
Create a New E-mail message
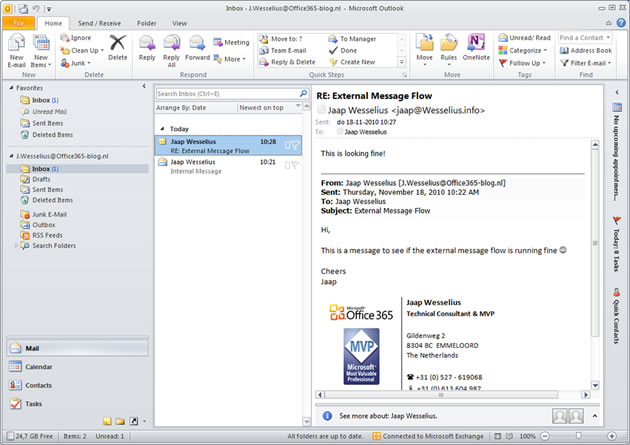coord(16,51)
